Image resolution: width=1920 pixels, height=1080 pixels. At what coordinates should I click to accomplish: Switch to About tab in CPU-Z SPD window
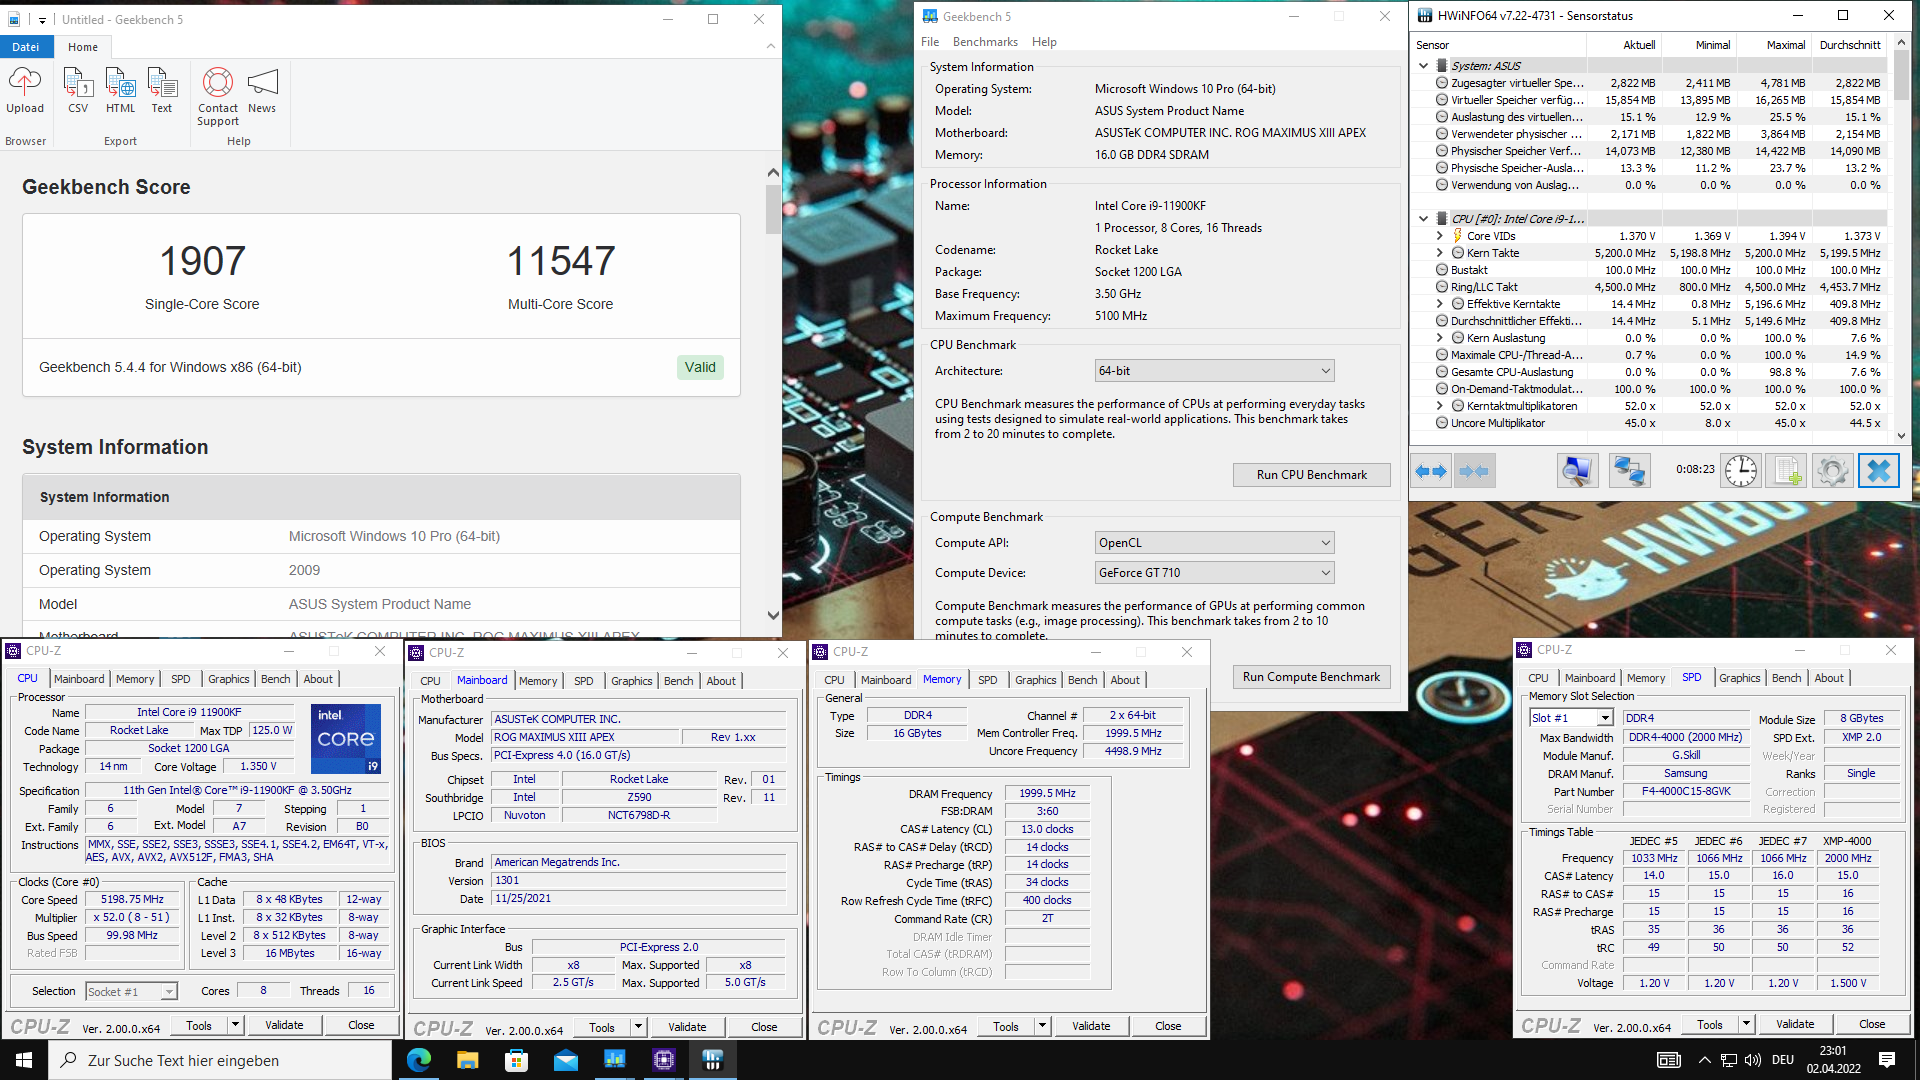1829,678
